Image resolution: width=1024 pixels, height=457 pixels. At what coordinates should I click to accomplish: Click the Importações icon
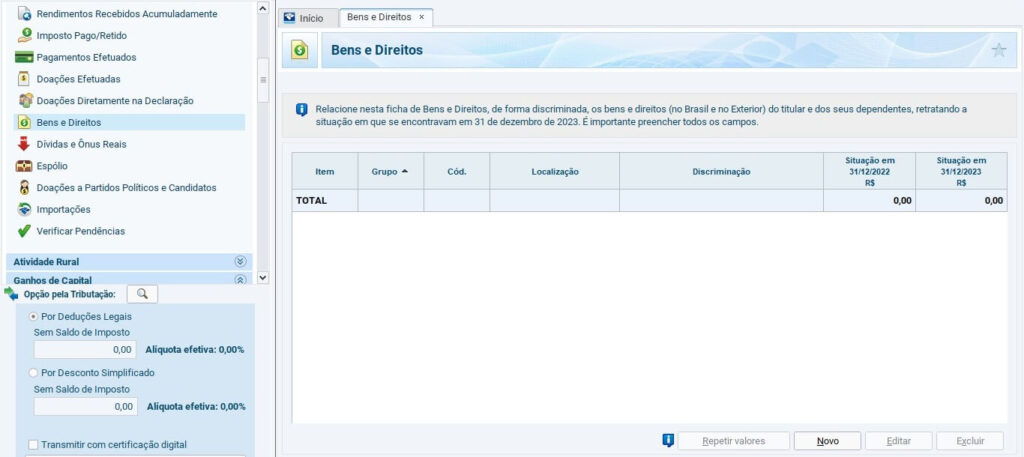[25, 209]
